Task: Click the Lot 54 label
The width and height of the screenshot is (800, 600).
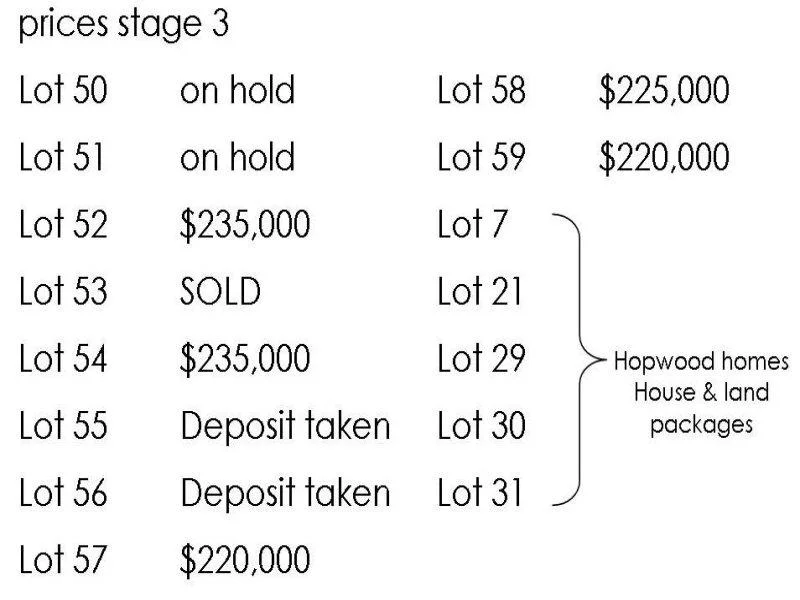Action: [63, 359]
